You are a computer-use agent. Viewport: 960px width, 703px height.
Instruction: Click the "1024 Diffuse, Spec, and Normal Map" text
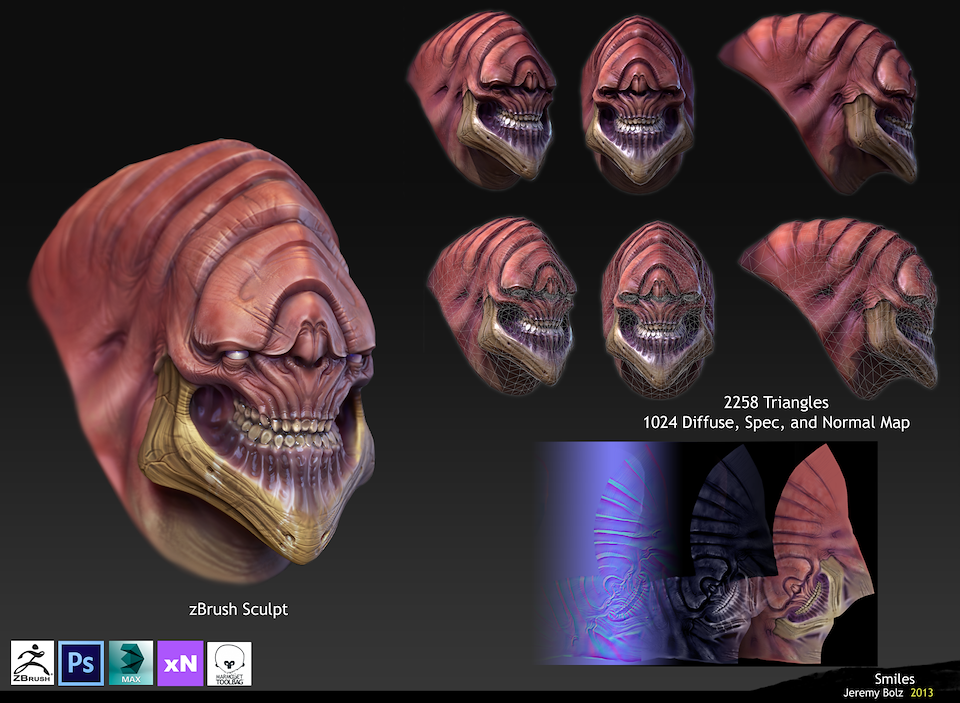click(x=777, y=423)
